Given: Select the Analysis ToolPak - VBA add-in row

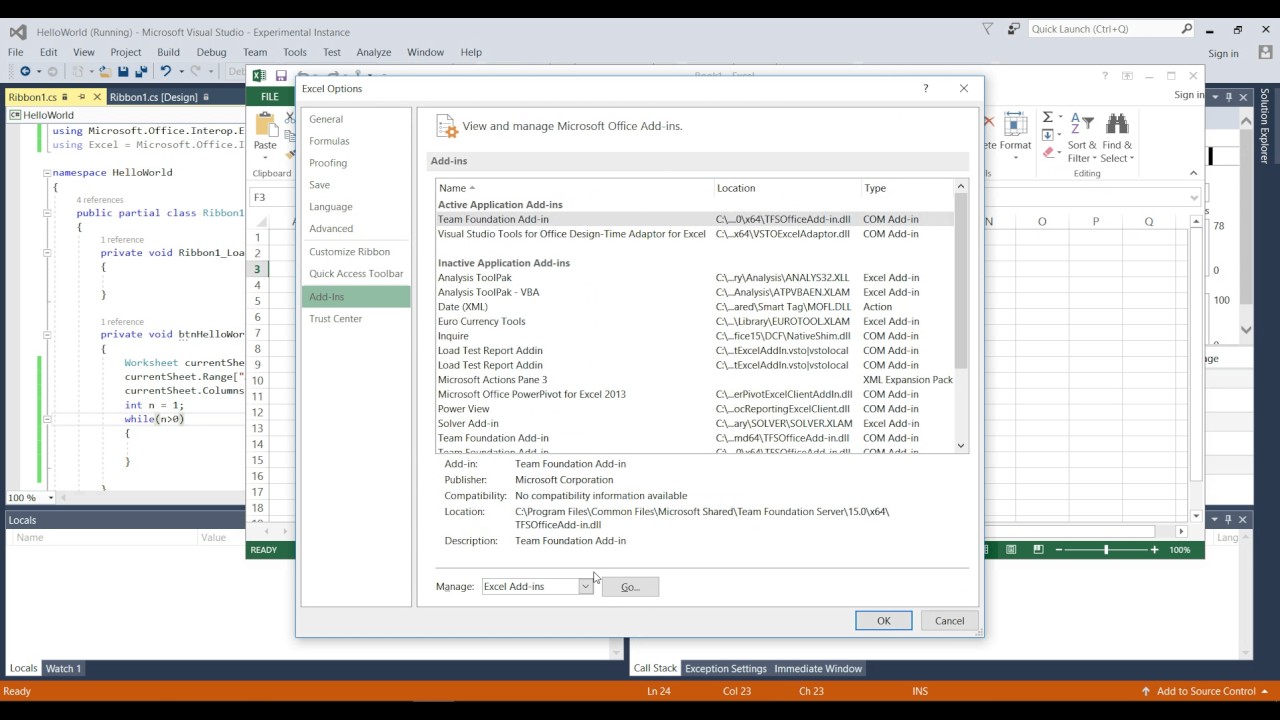Looking at the screenshot, I should click(x=694, y=292).
